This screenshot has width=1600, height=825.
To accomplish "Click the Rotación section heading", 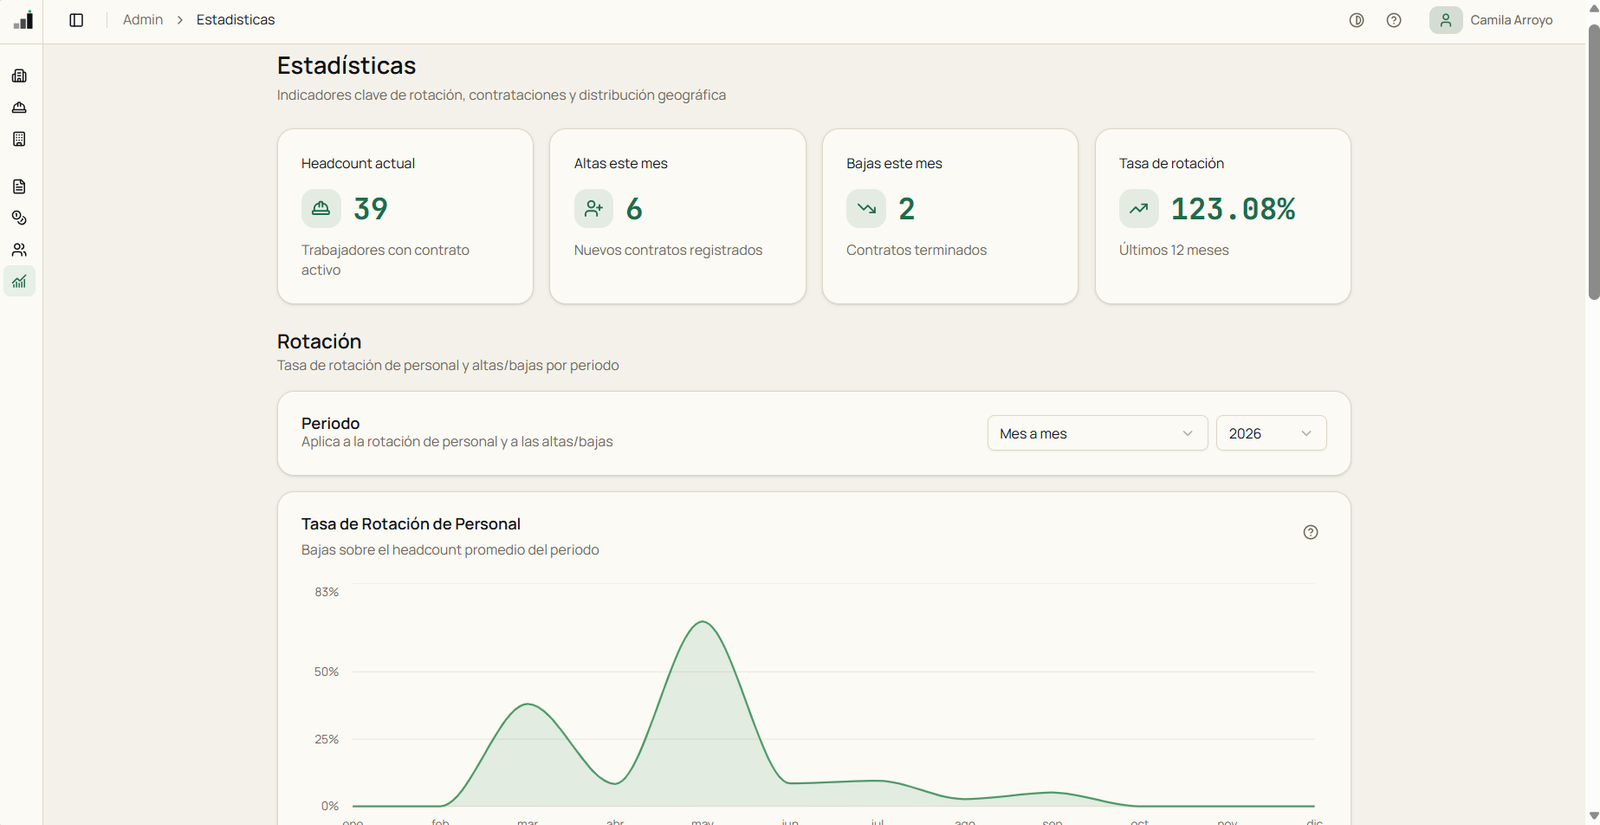I will pos(319,341).
